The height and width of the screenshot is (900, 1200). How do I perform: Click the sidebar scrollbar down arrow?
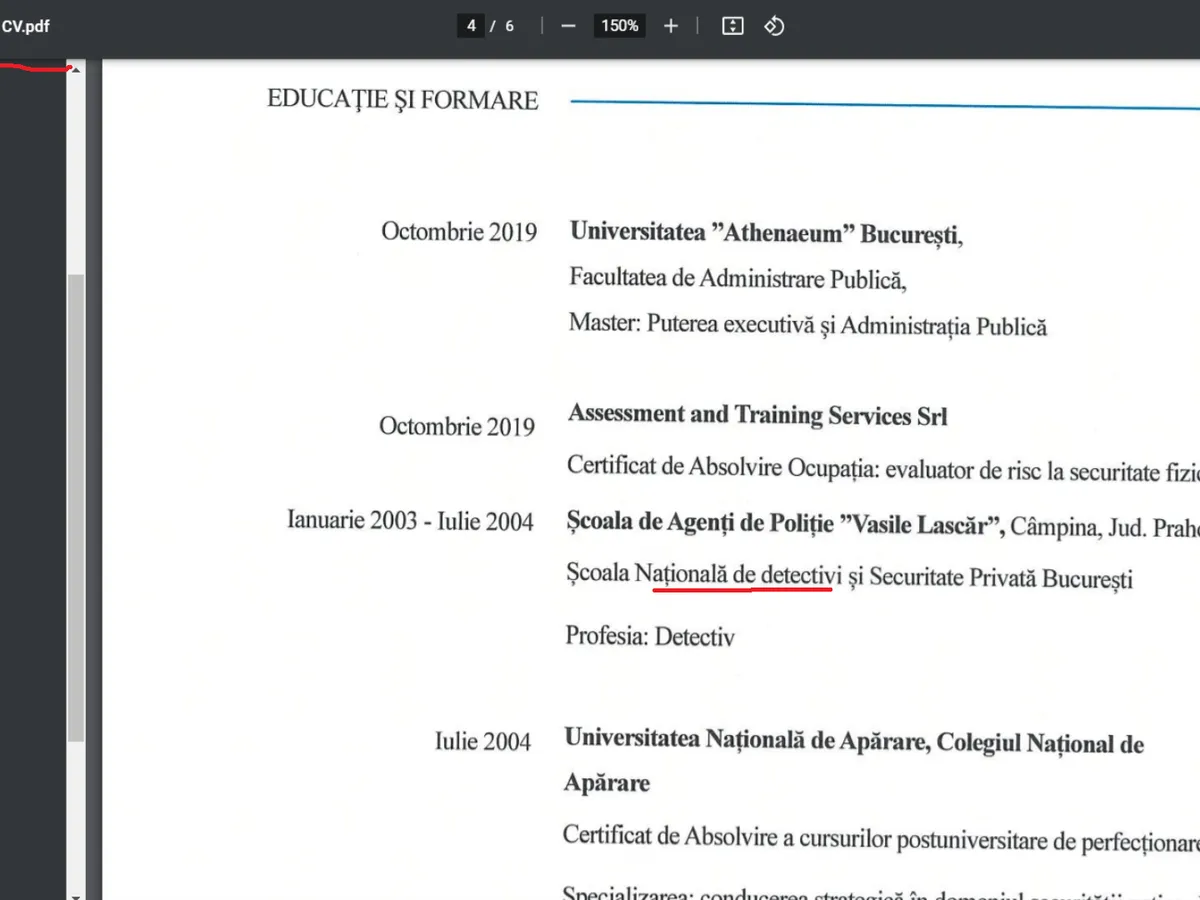pyautogui.click(x=76, y=891)
